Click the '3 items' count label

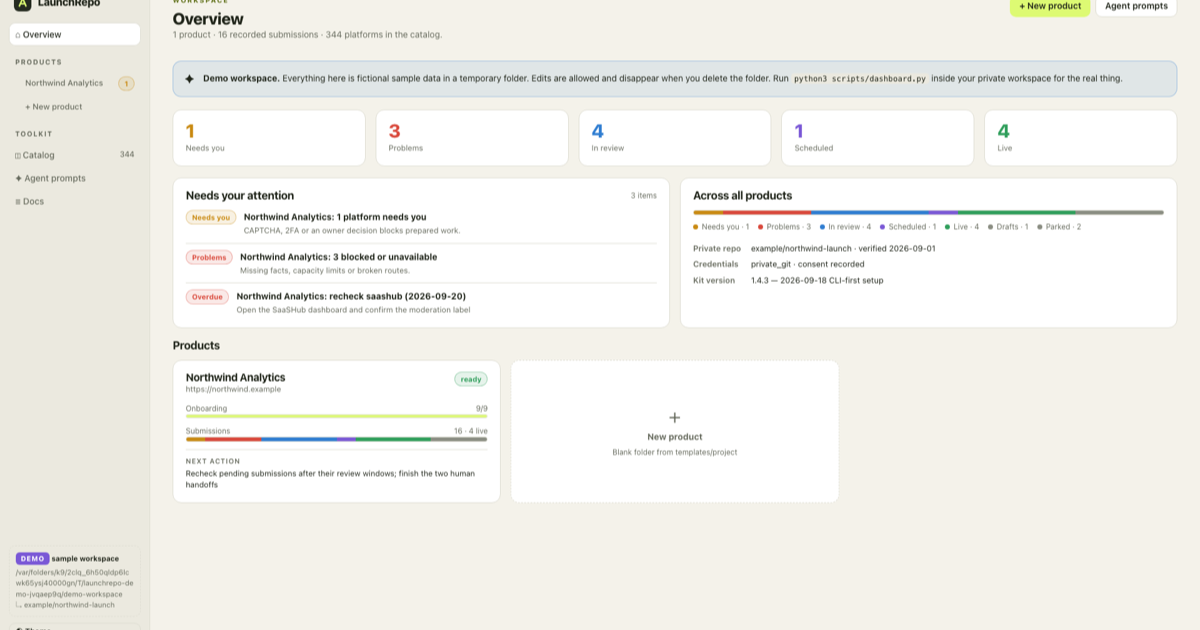(x=643, y=195)
